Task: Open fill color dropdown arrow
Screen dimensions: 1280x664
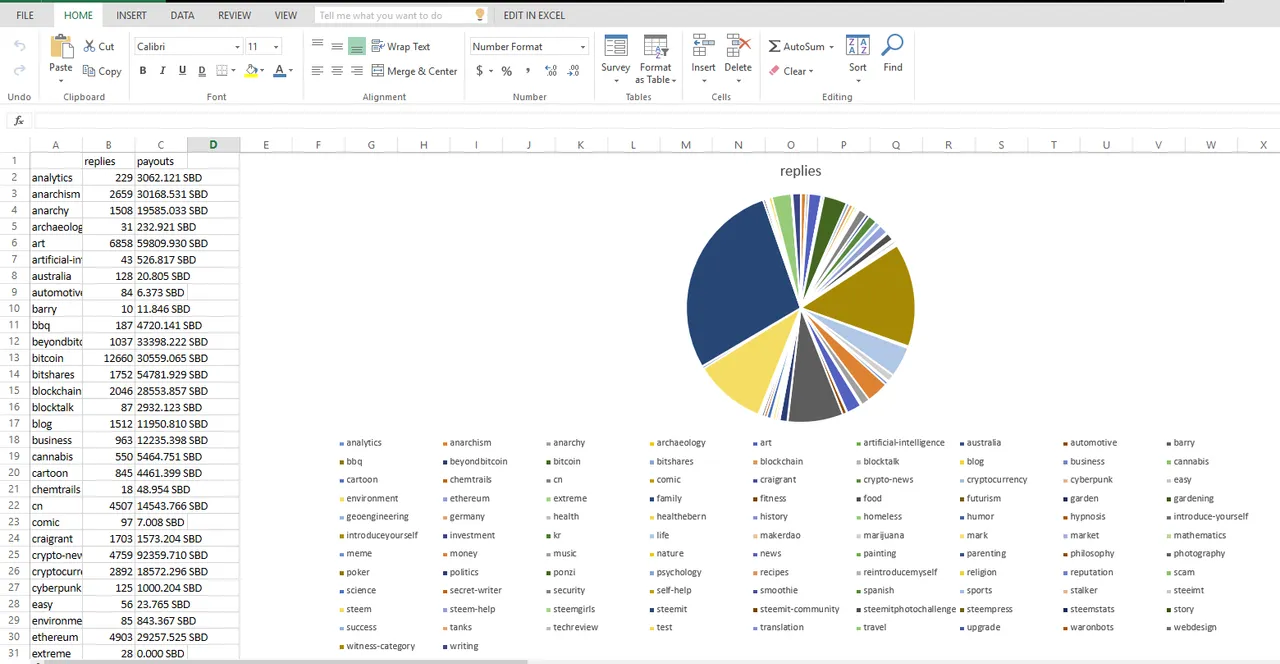Action: [264, 71]
